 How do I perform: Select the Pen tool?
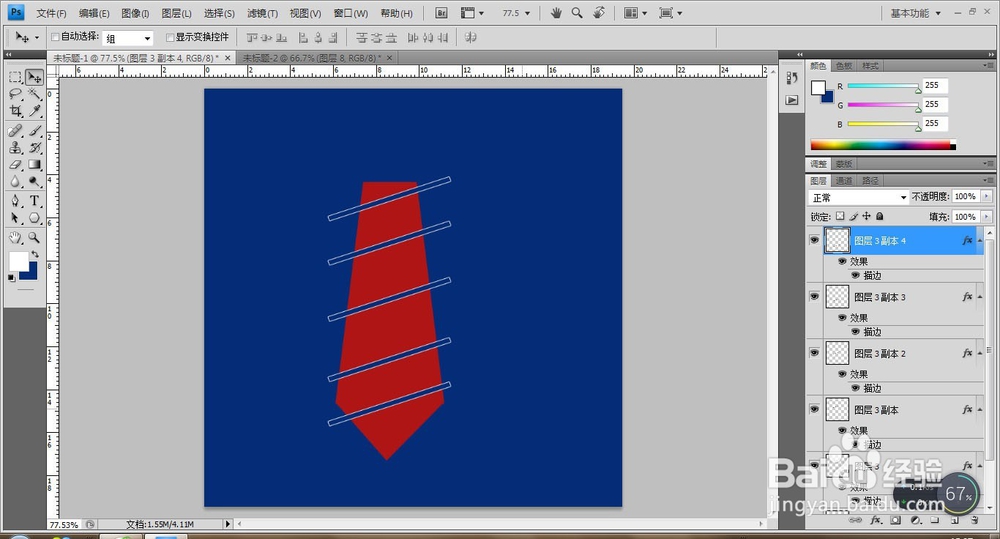15,201
